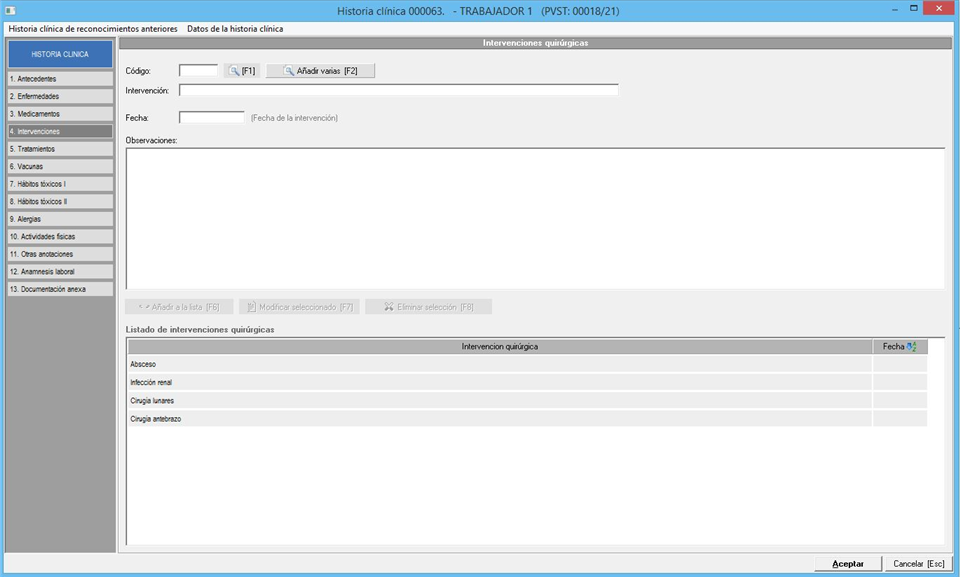The width and height of the screenshot is (960, 577).
Task: Click the Aceptar button
Action: pos(848,564)
